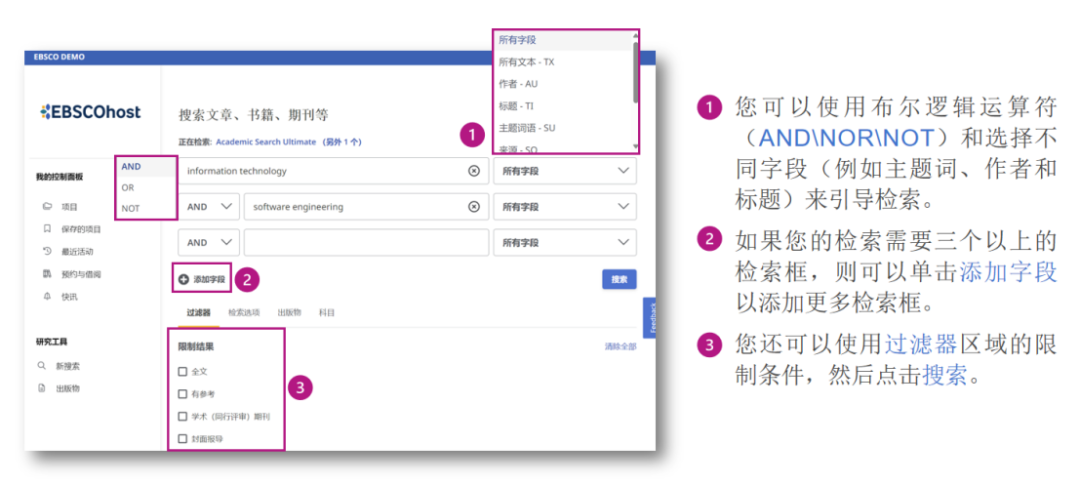The height and width of the screenshot is (486, 1080).
Task: Click the 最近活动 sidebar label
Action: [x=77, y=251]
